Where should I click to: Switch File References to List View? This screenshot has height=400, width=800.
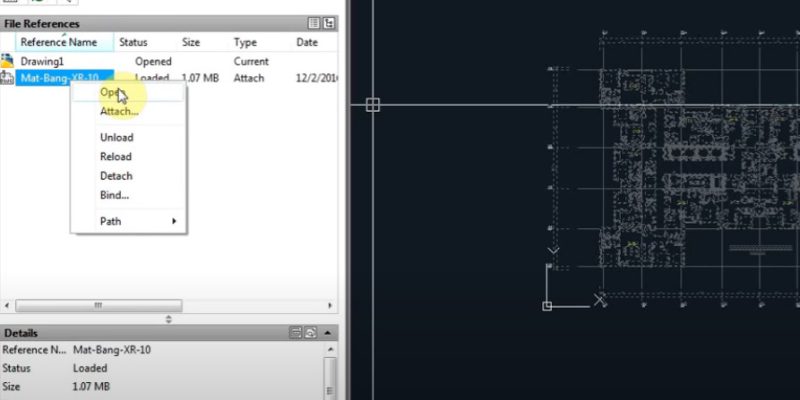[314, 23]
